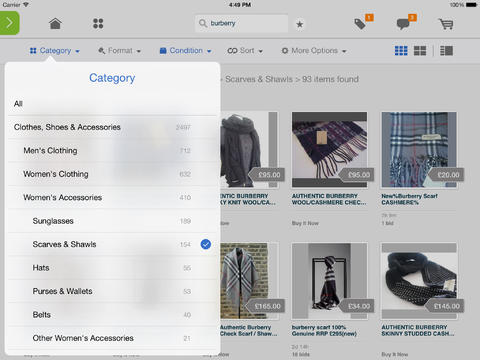Select Women's Accessories category
This screenshot has width=480, height=360.
(x=112, y=197)
